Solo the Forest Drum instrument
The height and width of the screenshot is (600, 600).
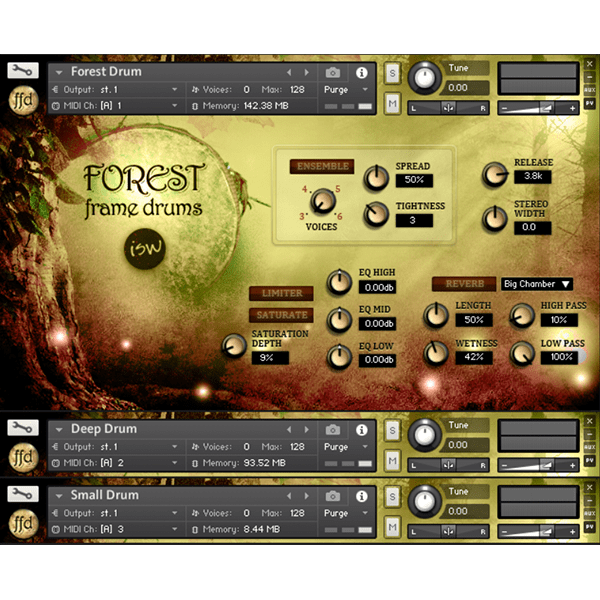pyautogui.click(x=392, y=73)
